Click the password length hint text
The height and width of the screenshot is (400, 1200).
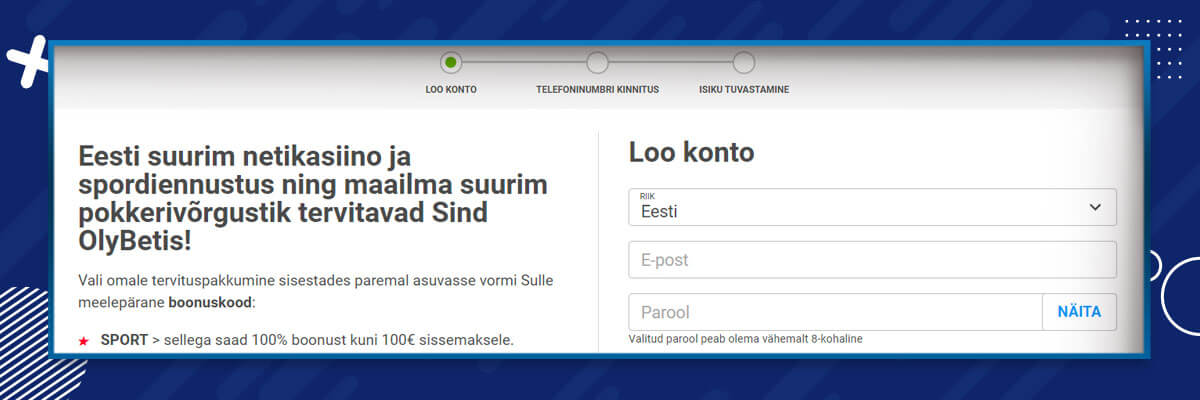pos(745,339)
